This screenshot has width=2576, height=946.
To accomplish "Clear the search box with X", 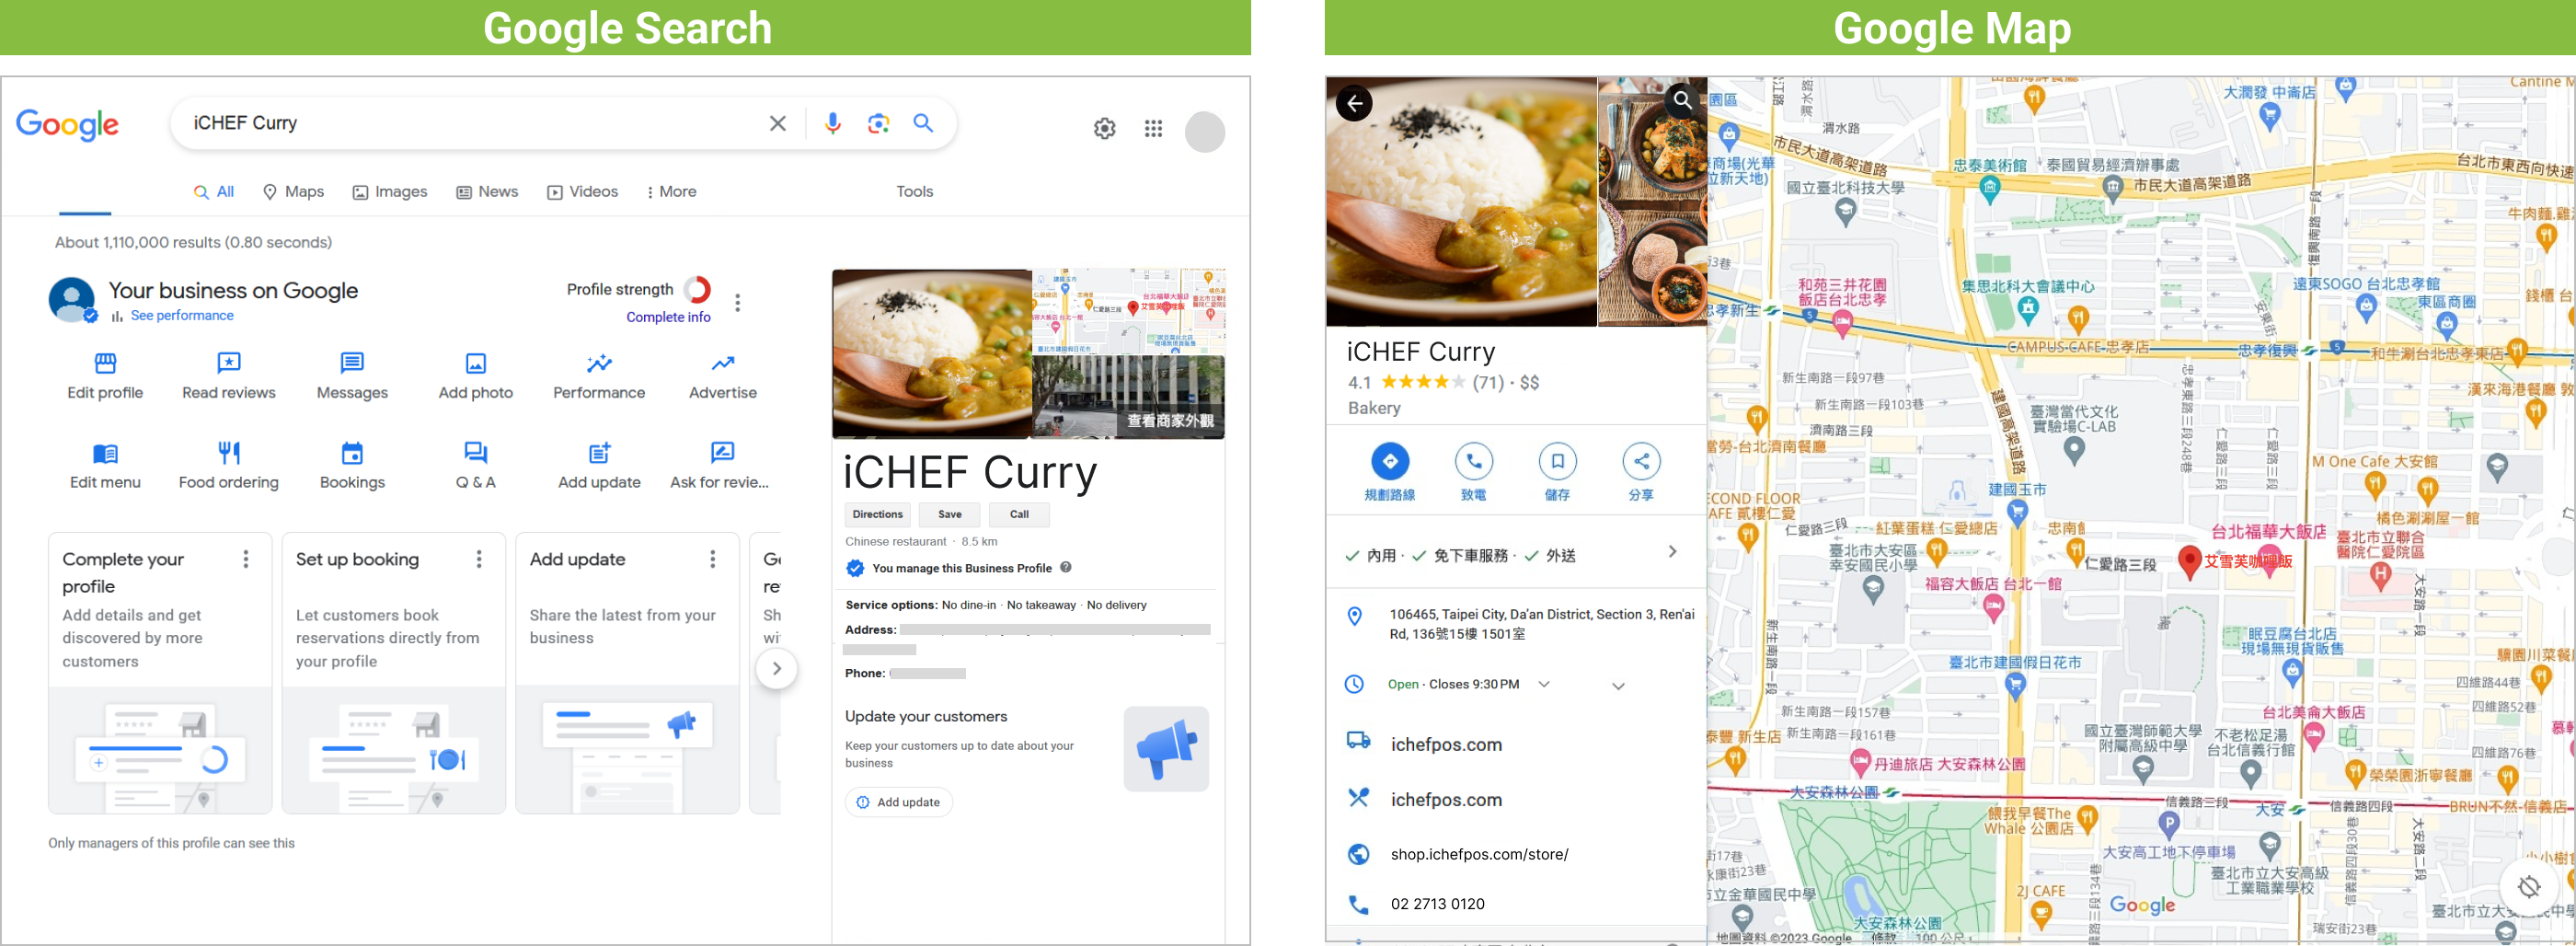I will coord(777,123).
